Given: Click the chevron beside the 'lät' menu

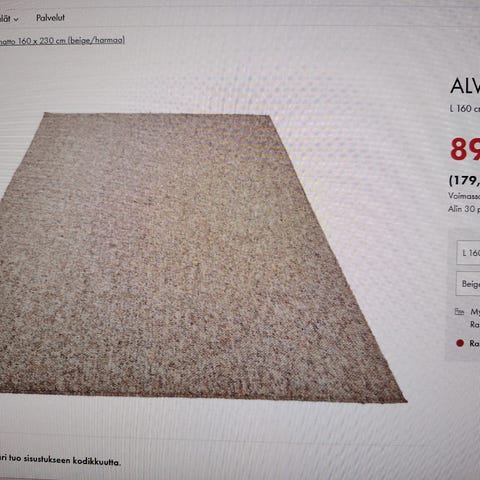Looking at the screenshot, I should click(16, 20).
